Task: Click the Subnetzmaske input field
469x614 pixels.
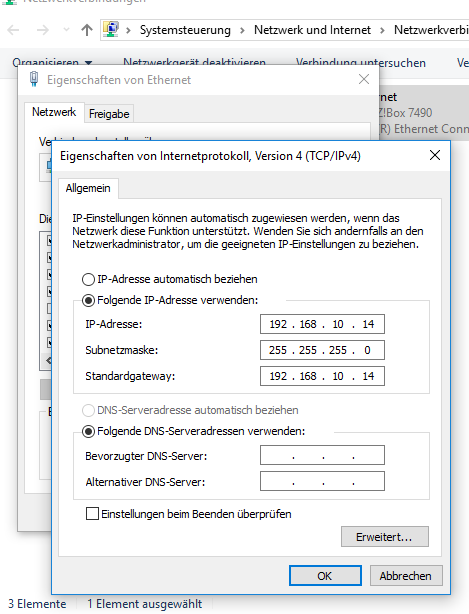Action: point(322,350)
